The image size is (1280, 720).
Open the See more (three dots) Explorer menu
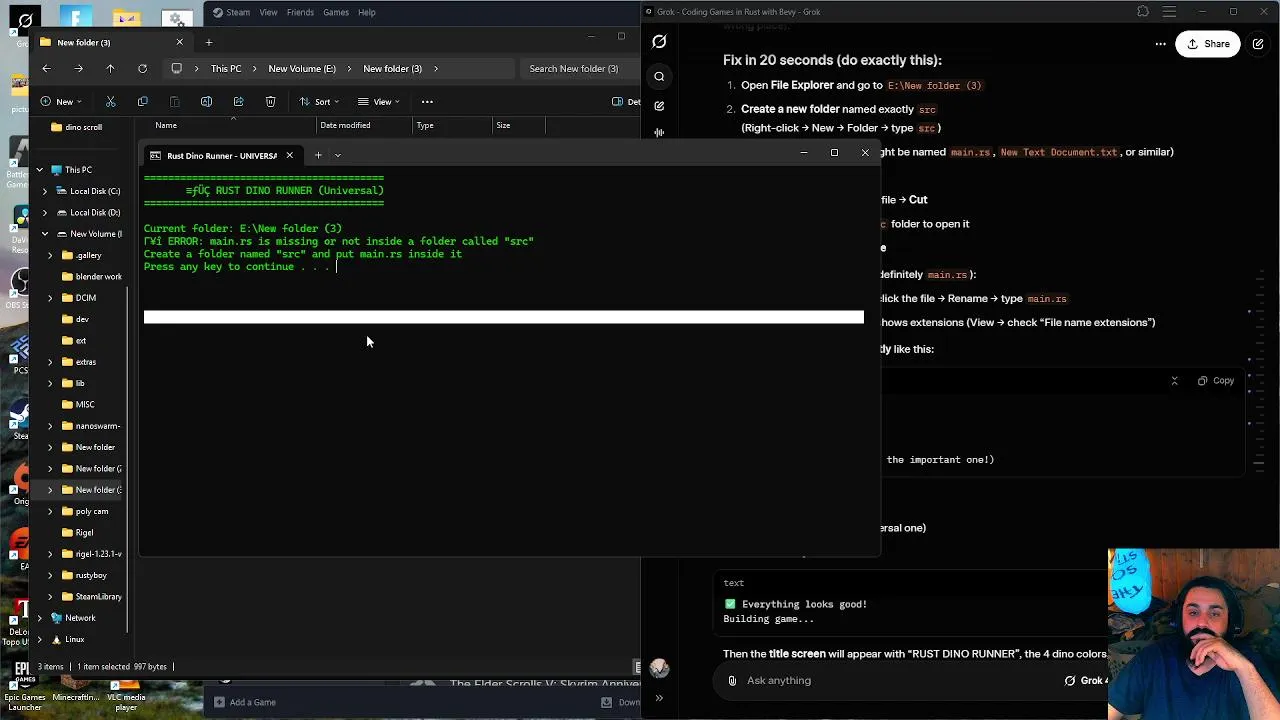click(427, 101)
